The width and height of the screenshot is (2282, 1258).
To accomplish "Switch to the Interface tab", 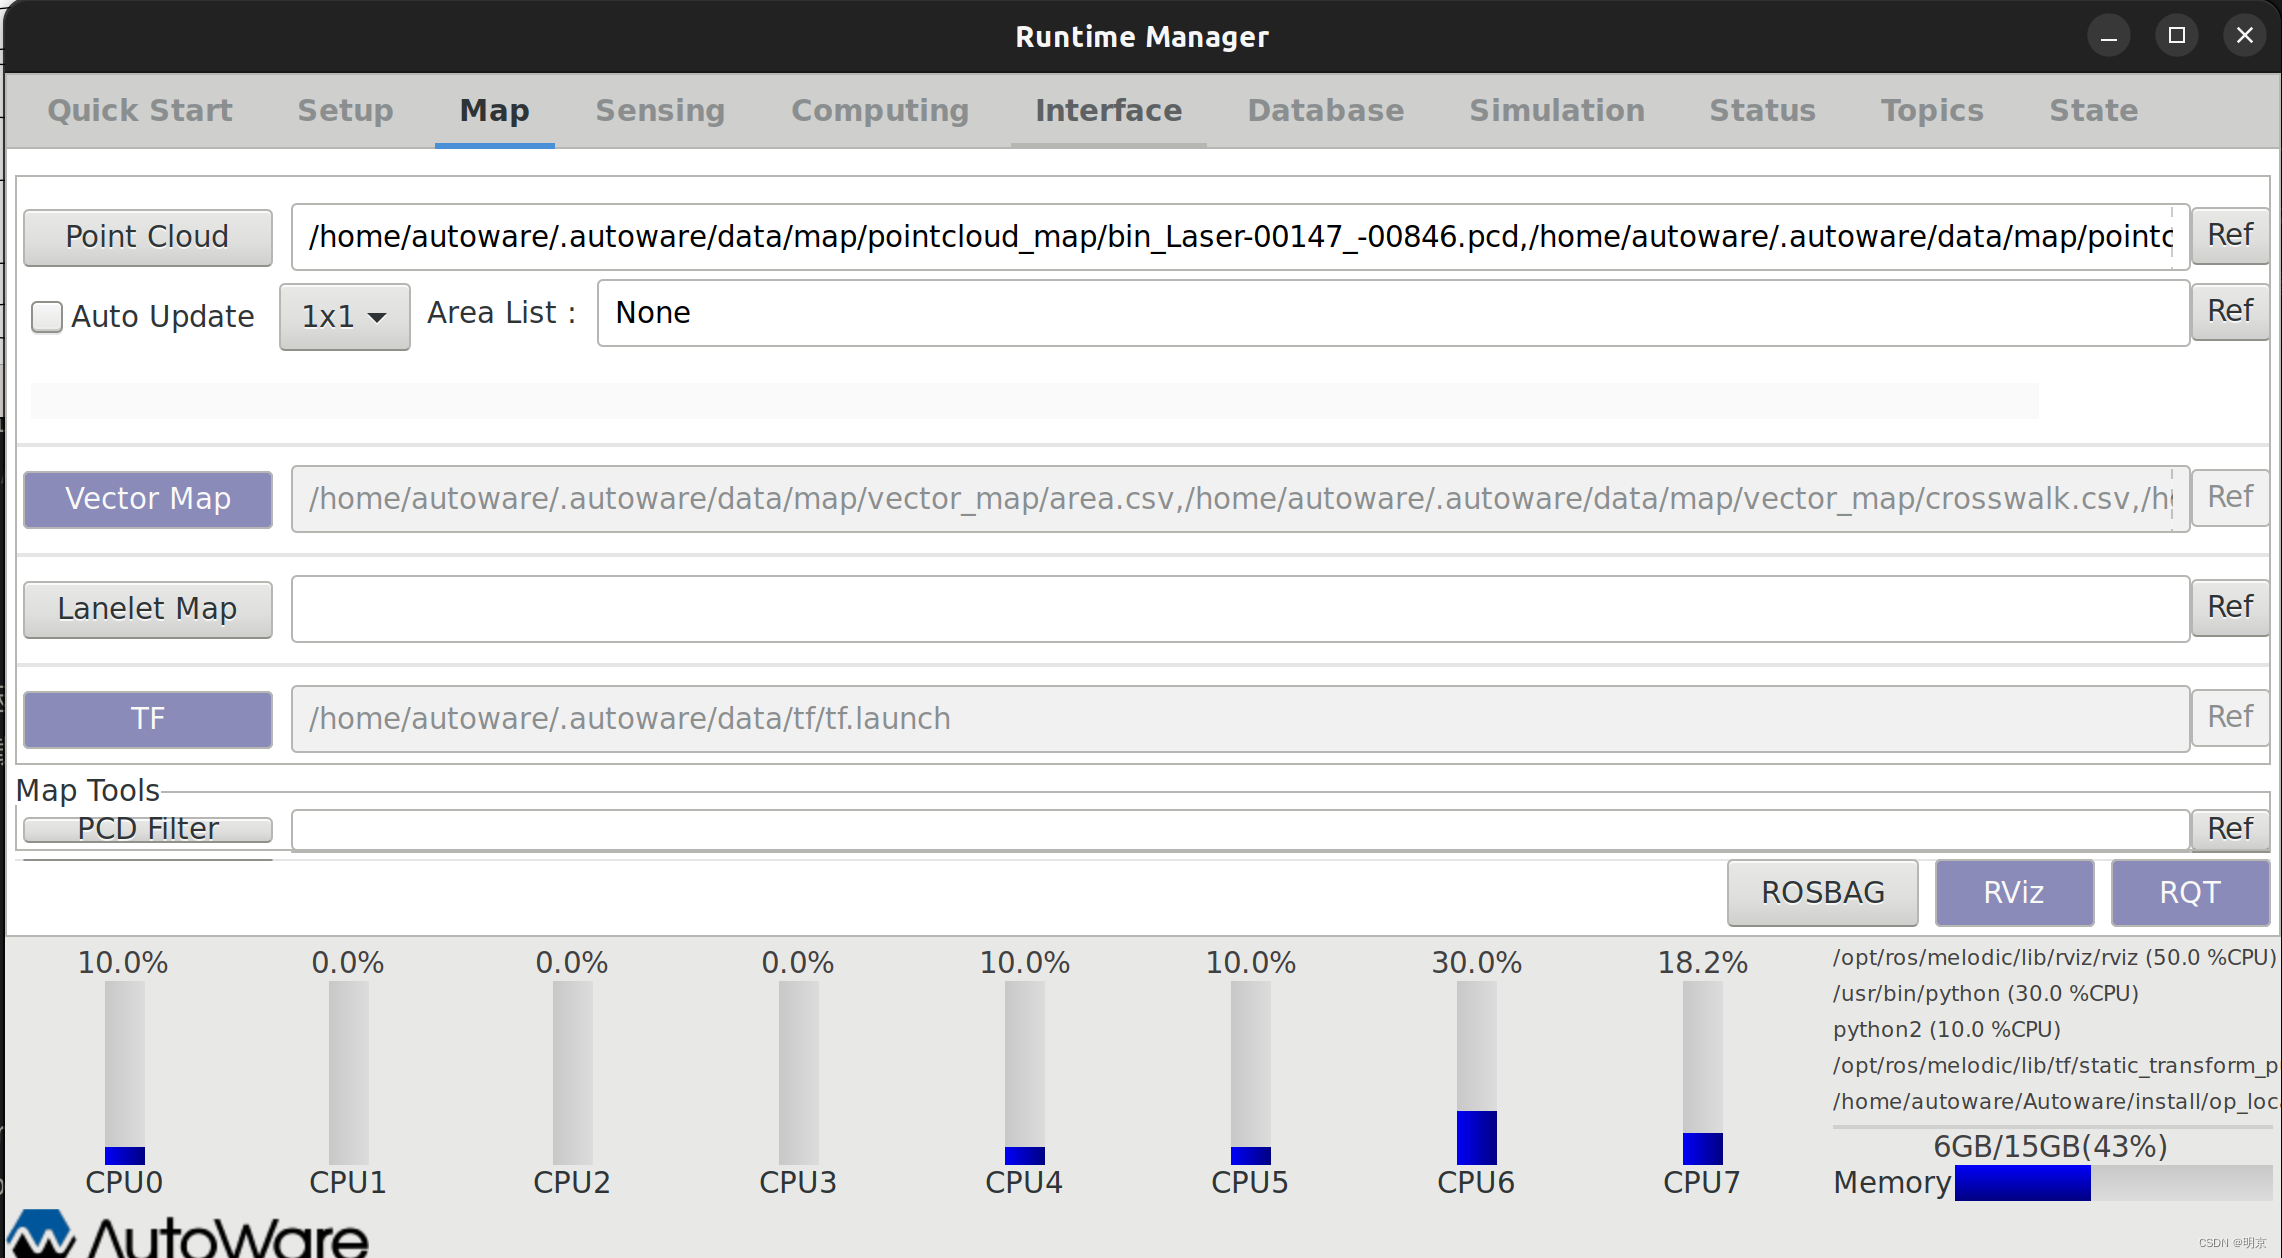I will coord(1108,110).
